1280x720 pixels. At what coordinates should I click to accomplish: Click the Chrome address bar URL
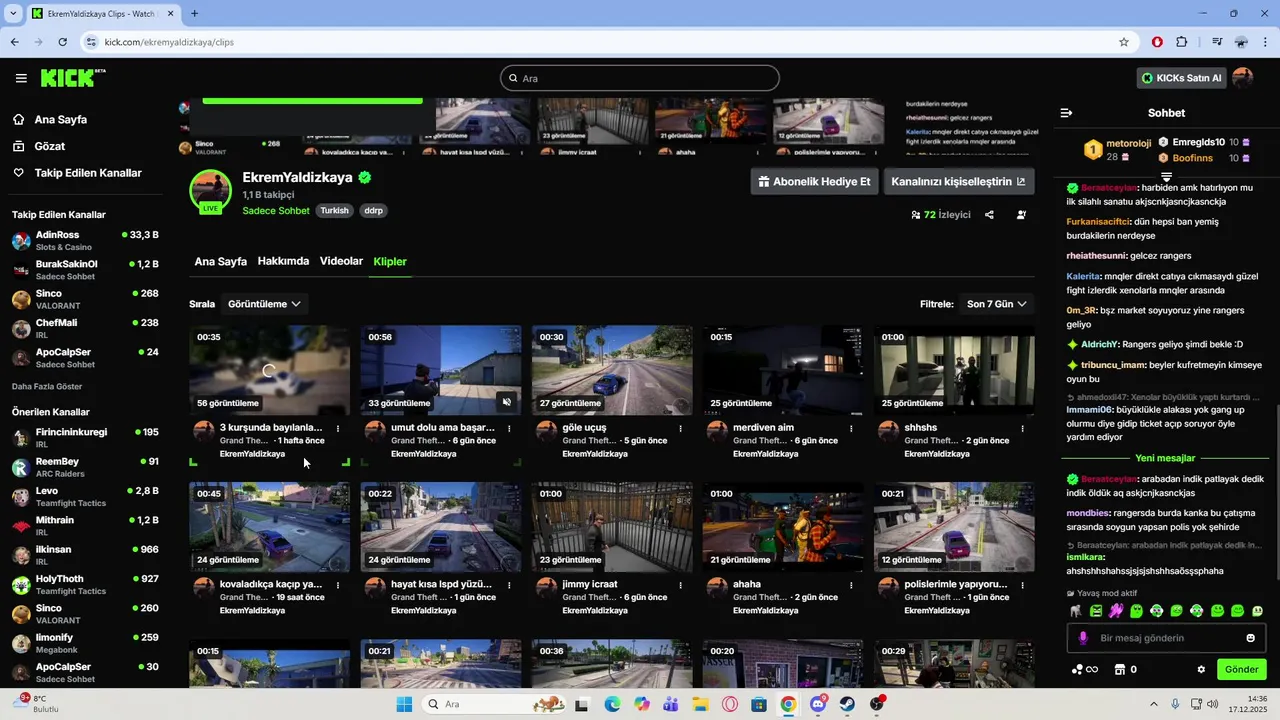coord(169,42)
